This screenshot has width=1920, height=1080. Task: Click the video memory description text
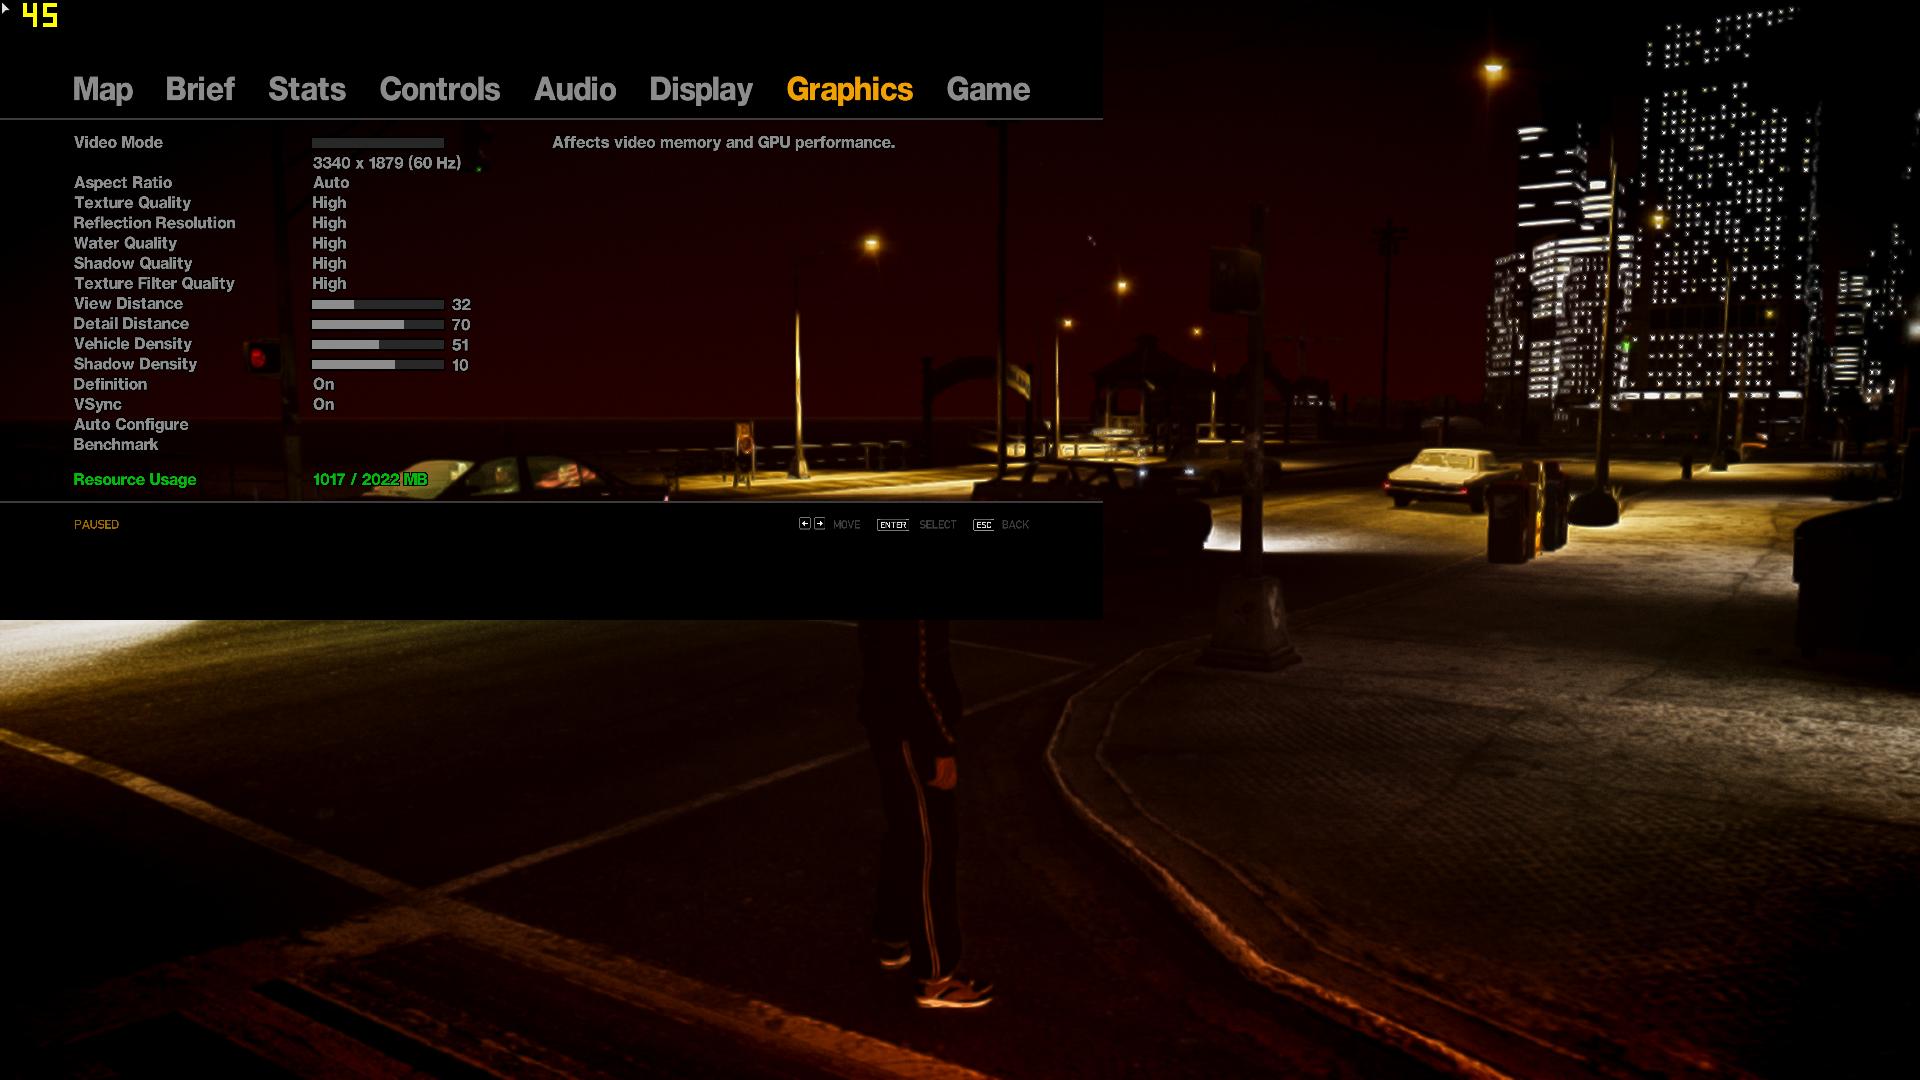(x=723, y=143)
